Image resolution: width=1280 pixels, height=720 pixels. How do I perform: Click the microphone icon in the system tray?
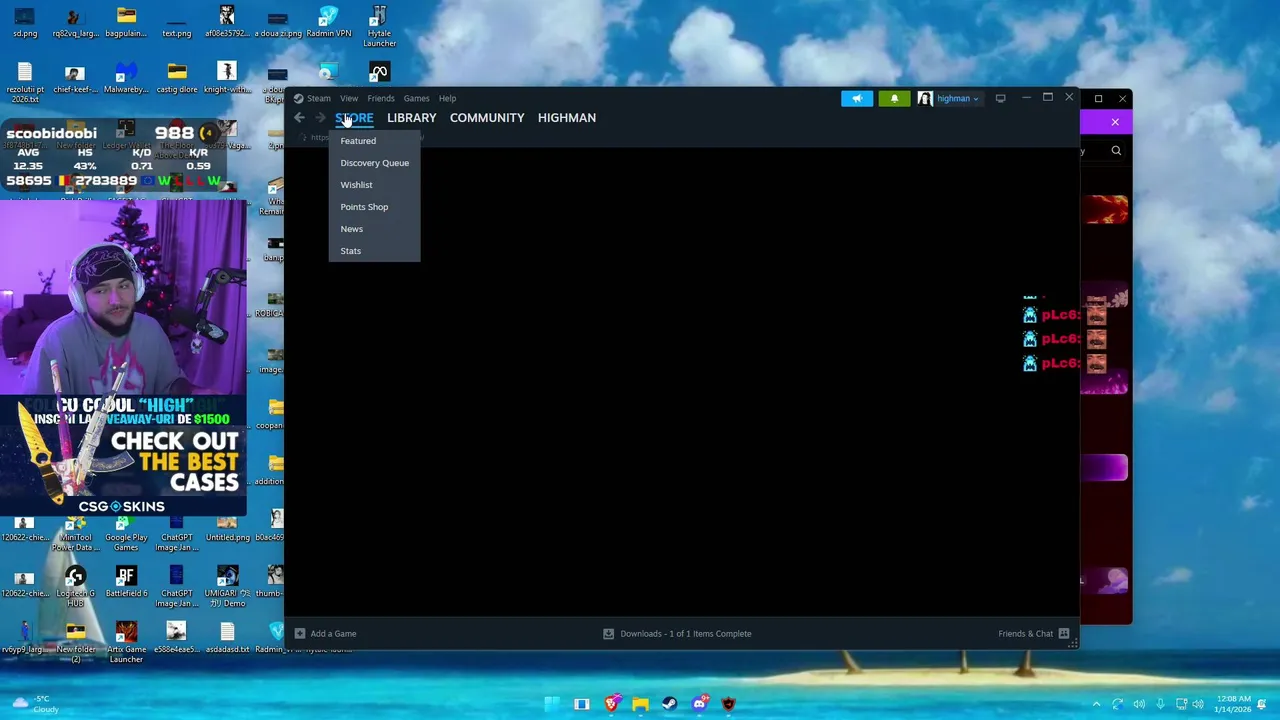pos(1160,705)
